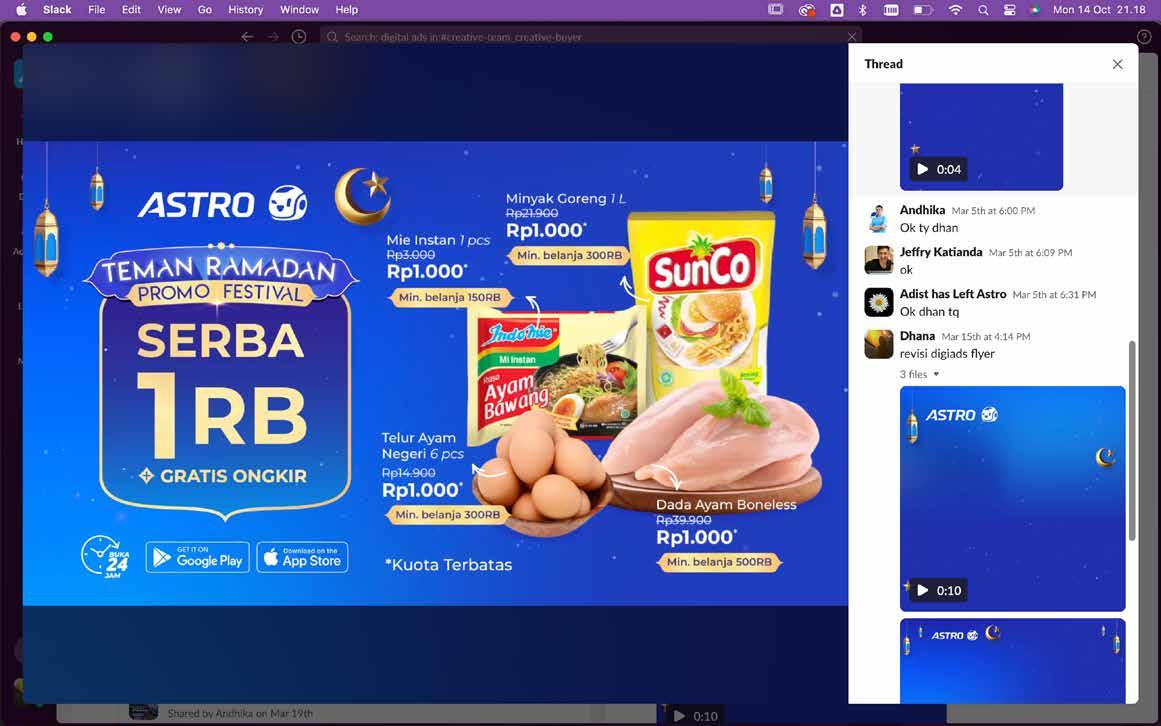Open Adist has Left Astro avatar

pyautogui.click(x=879, y=303)
